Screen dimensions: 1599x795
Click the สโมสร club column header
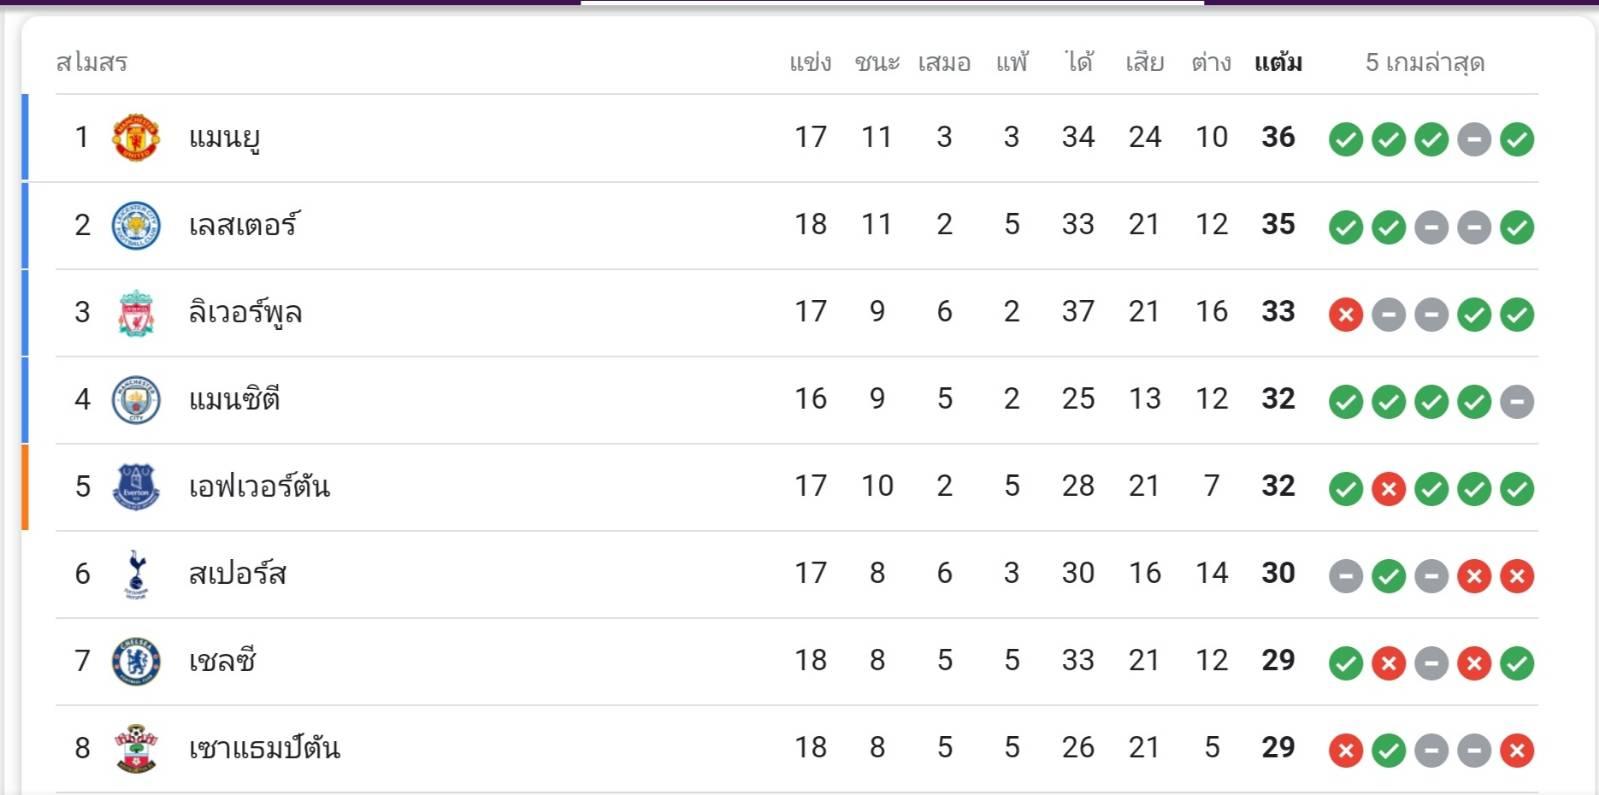tap(92, 63)
